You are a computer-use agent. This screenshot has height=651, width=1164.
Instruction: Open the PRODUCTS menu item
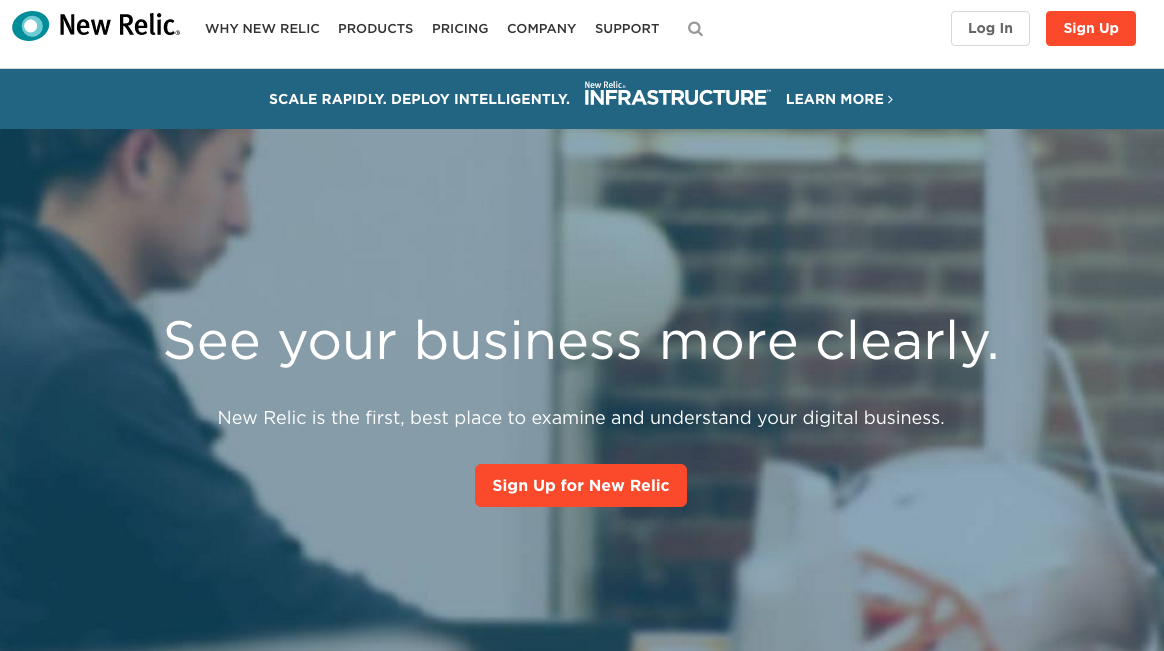coord(375,29)
